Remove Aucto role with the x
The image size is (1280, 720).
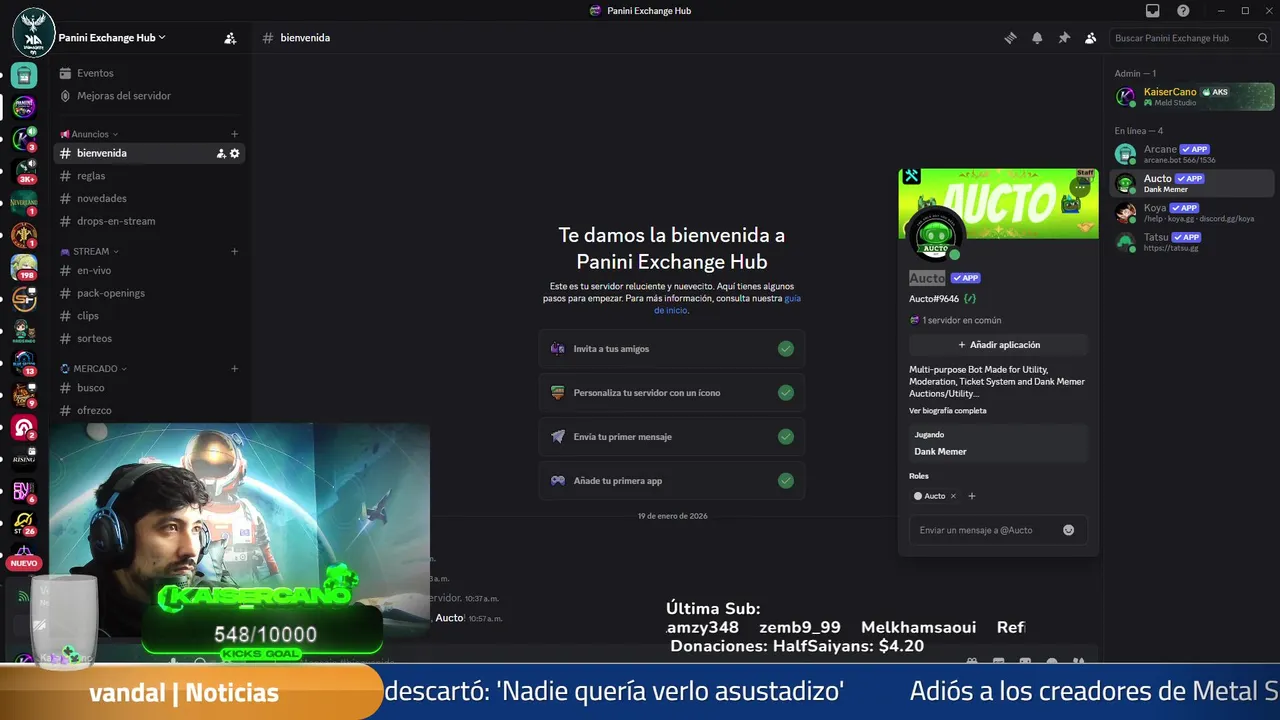click(x=953, y=496)
